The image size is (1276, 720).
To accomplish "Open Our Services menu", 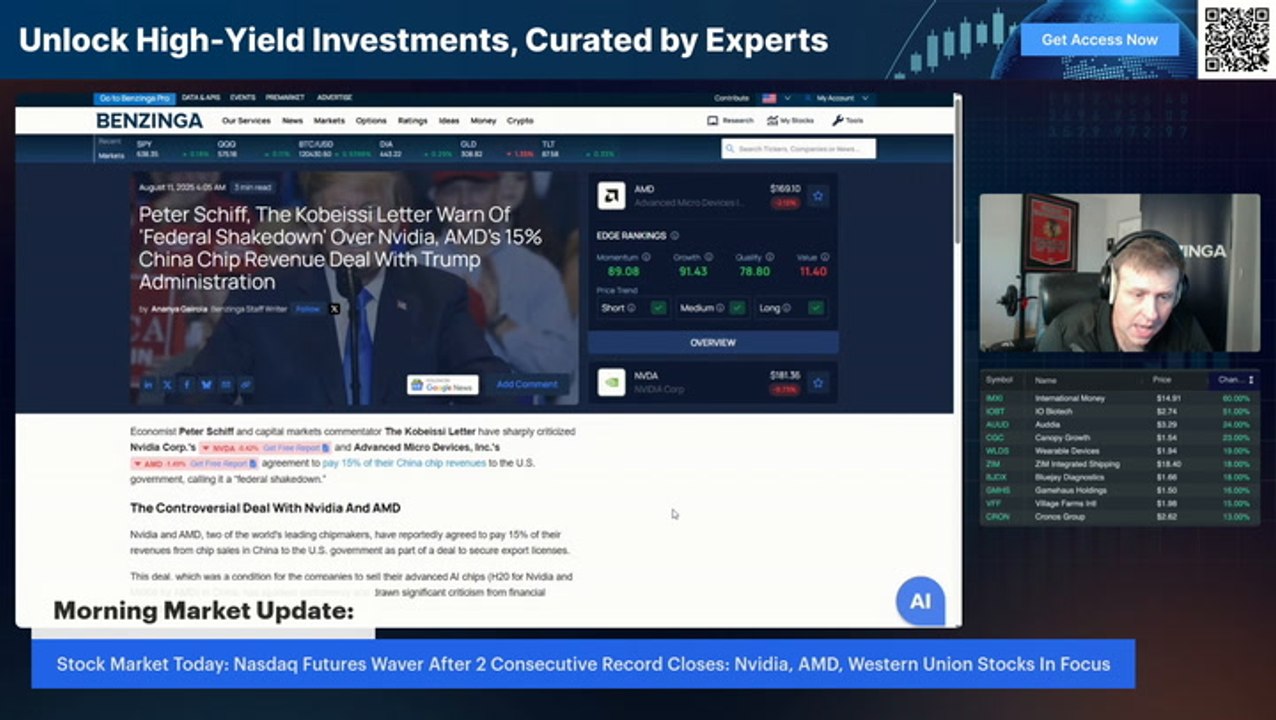I will [246, 121].
